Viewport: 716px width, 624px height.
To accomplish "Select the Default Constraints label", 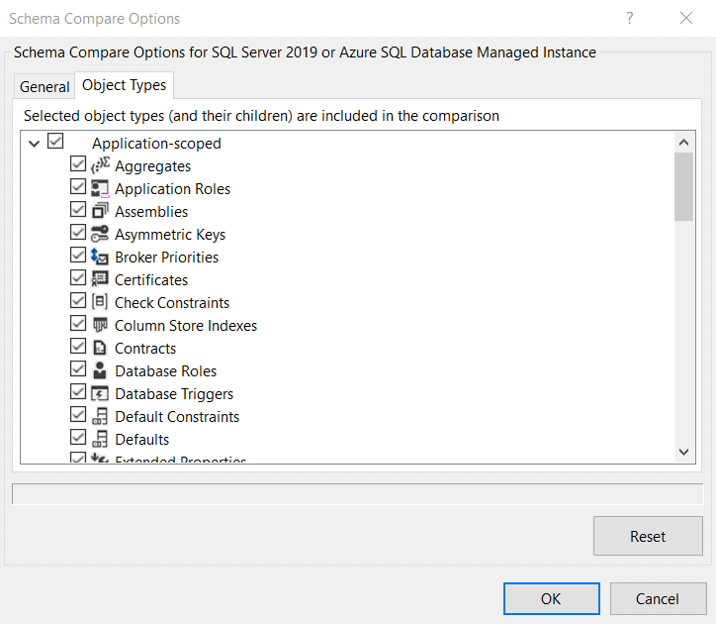I will 177,417.
